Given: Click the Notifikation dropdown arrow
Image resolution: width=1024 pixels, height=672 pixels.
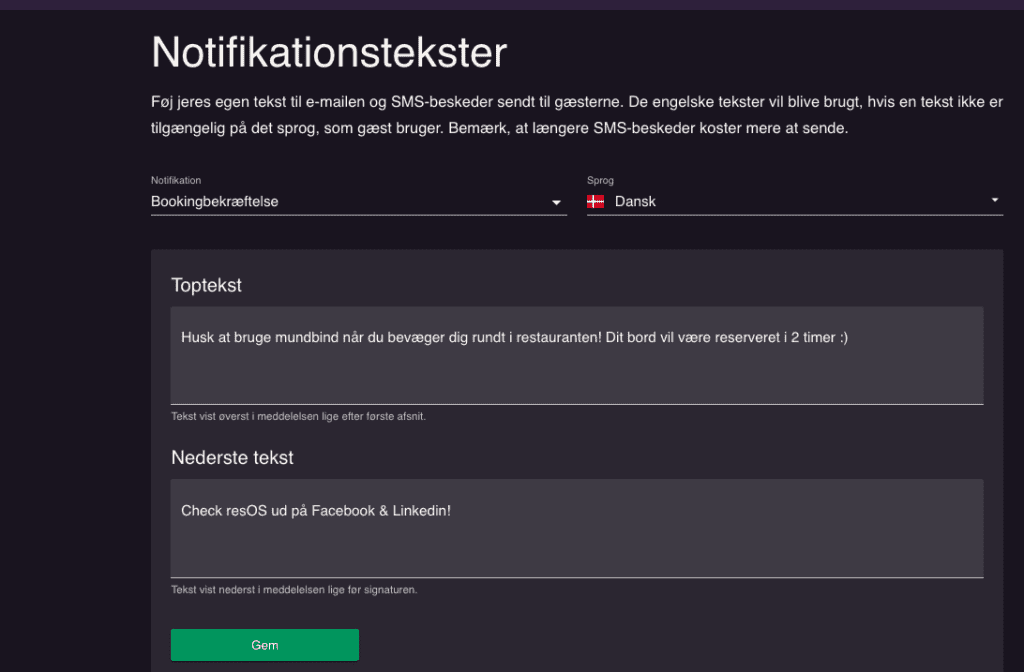Looking at the screenshot, I should point(556,202).
